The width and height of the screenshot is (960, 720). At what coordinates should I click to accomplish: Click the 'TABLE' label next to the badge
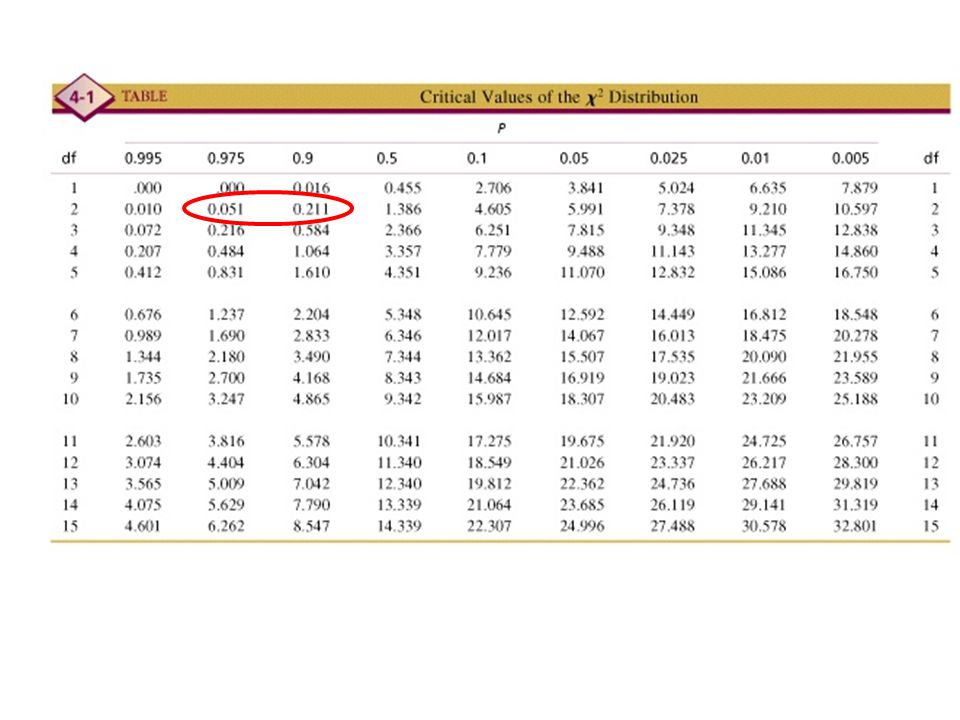click(144, 96)
